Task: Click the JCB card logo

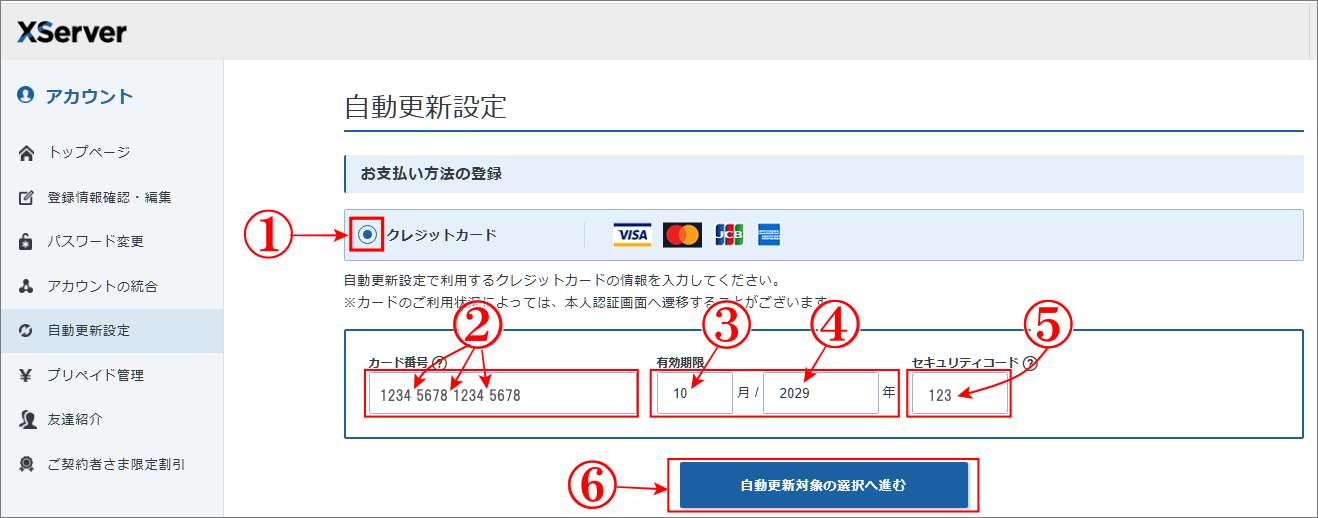Action: (x=729, y=235)
